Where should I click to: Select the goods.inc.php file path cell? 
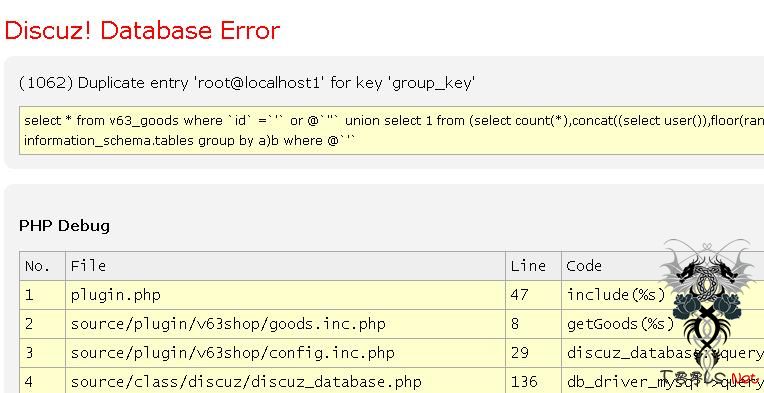pyautogui.click(x=286, y=324)
